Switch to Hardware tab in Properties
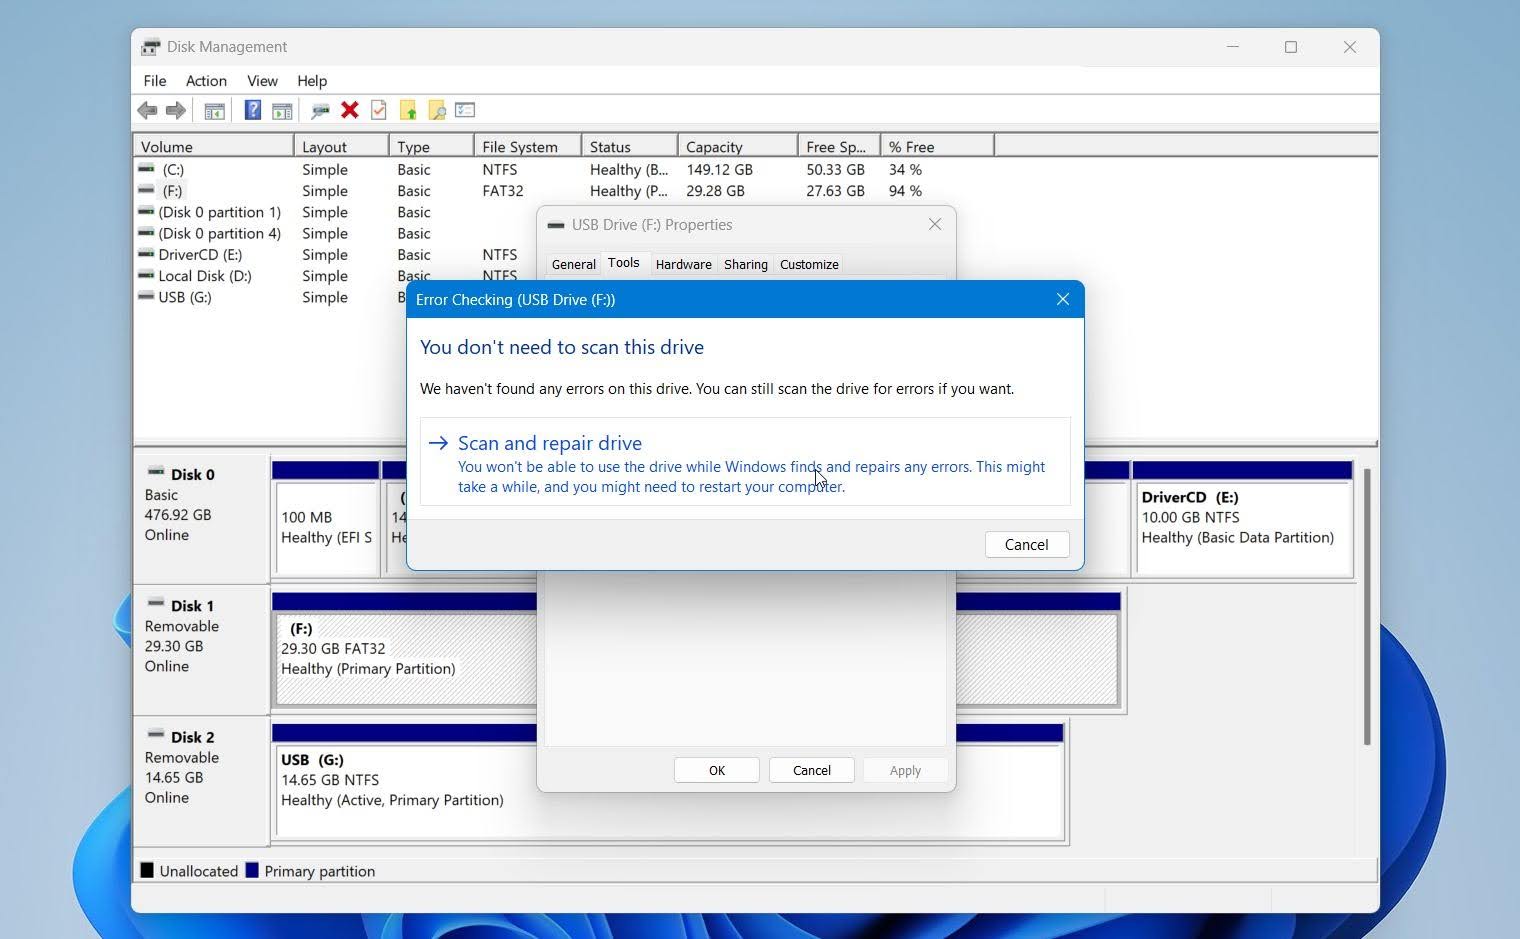Image resolution: width=1520 pixels, height=939 pixels. coord(684,265)
